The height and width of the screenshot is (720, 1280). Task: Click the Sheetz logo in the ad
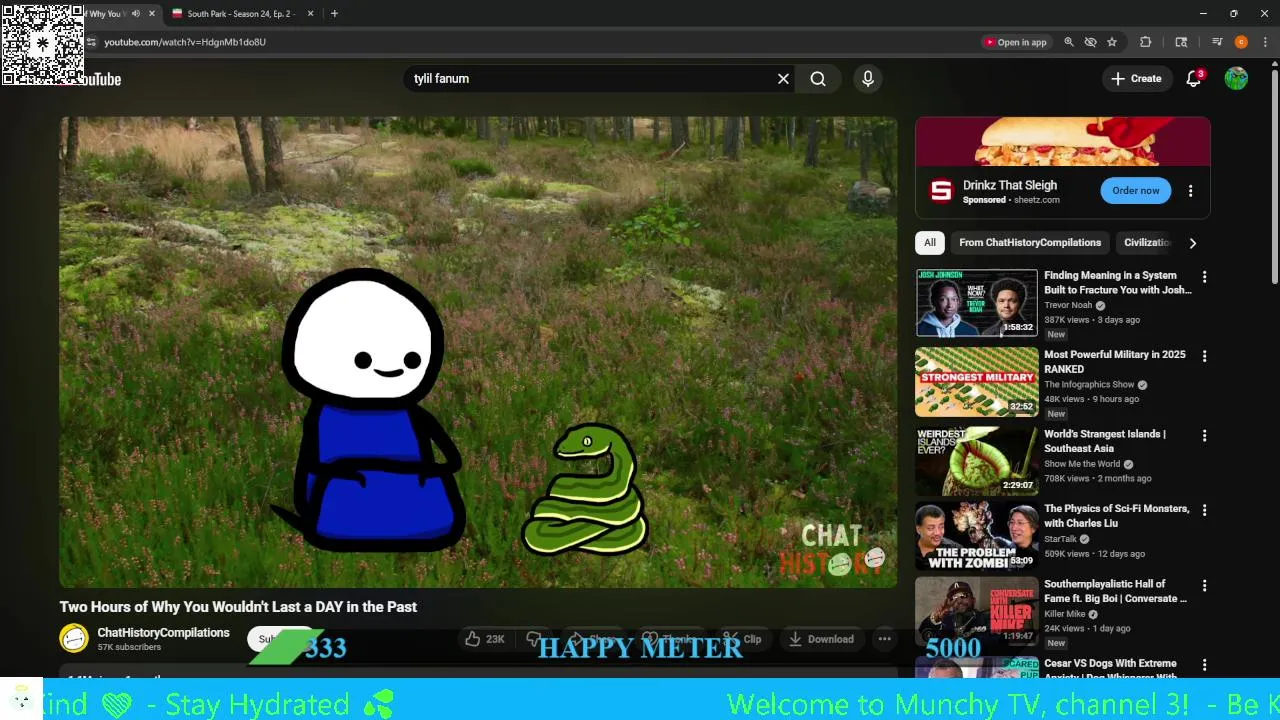[941, 191]
